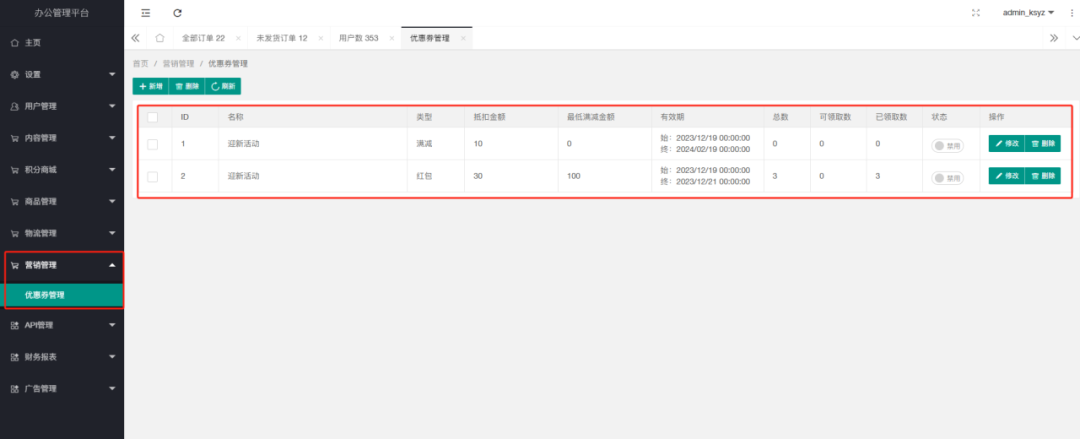Click the 新增 button
Viewport: 1080px width, 439px height.
point(151,87)
